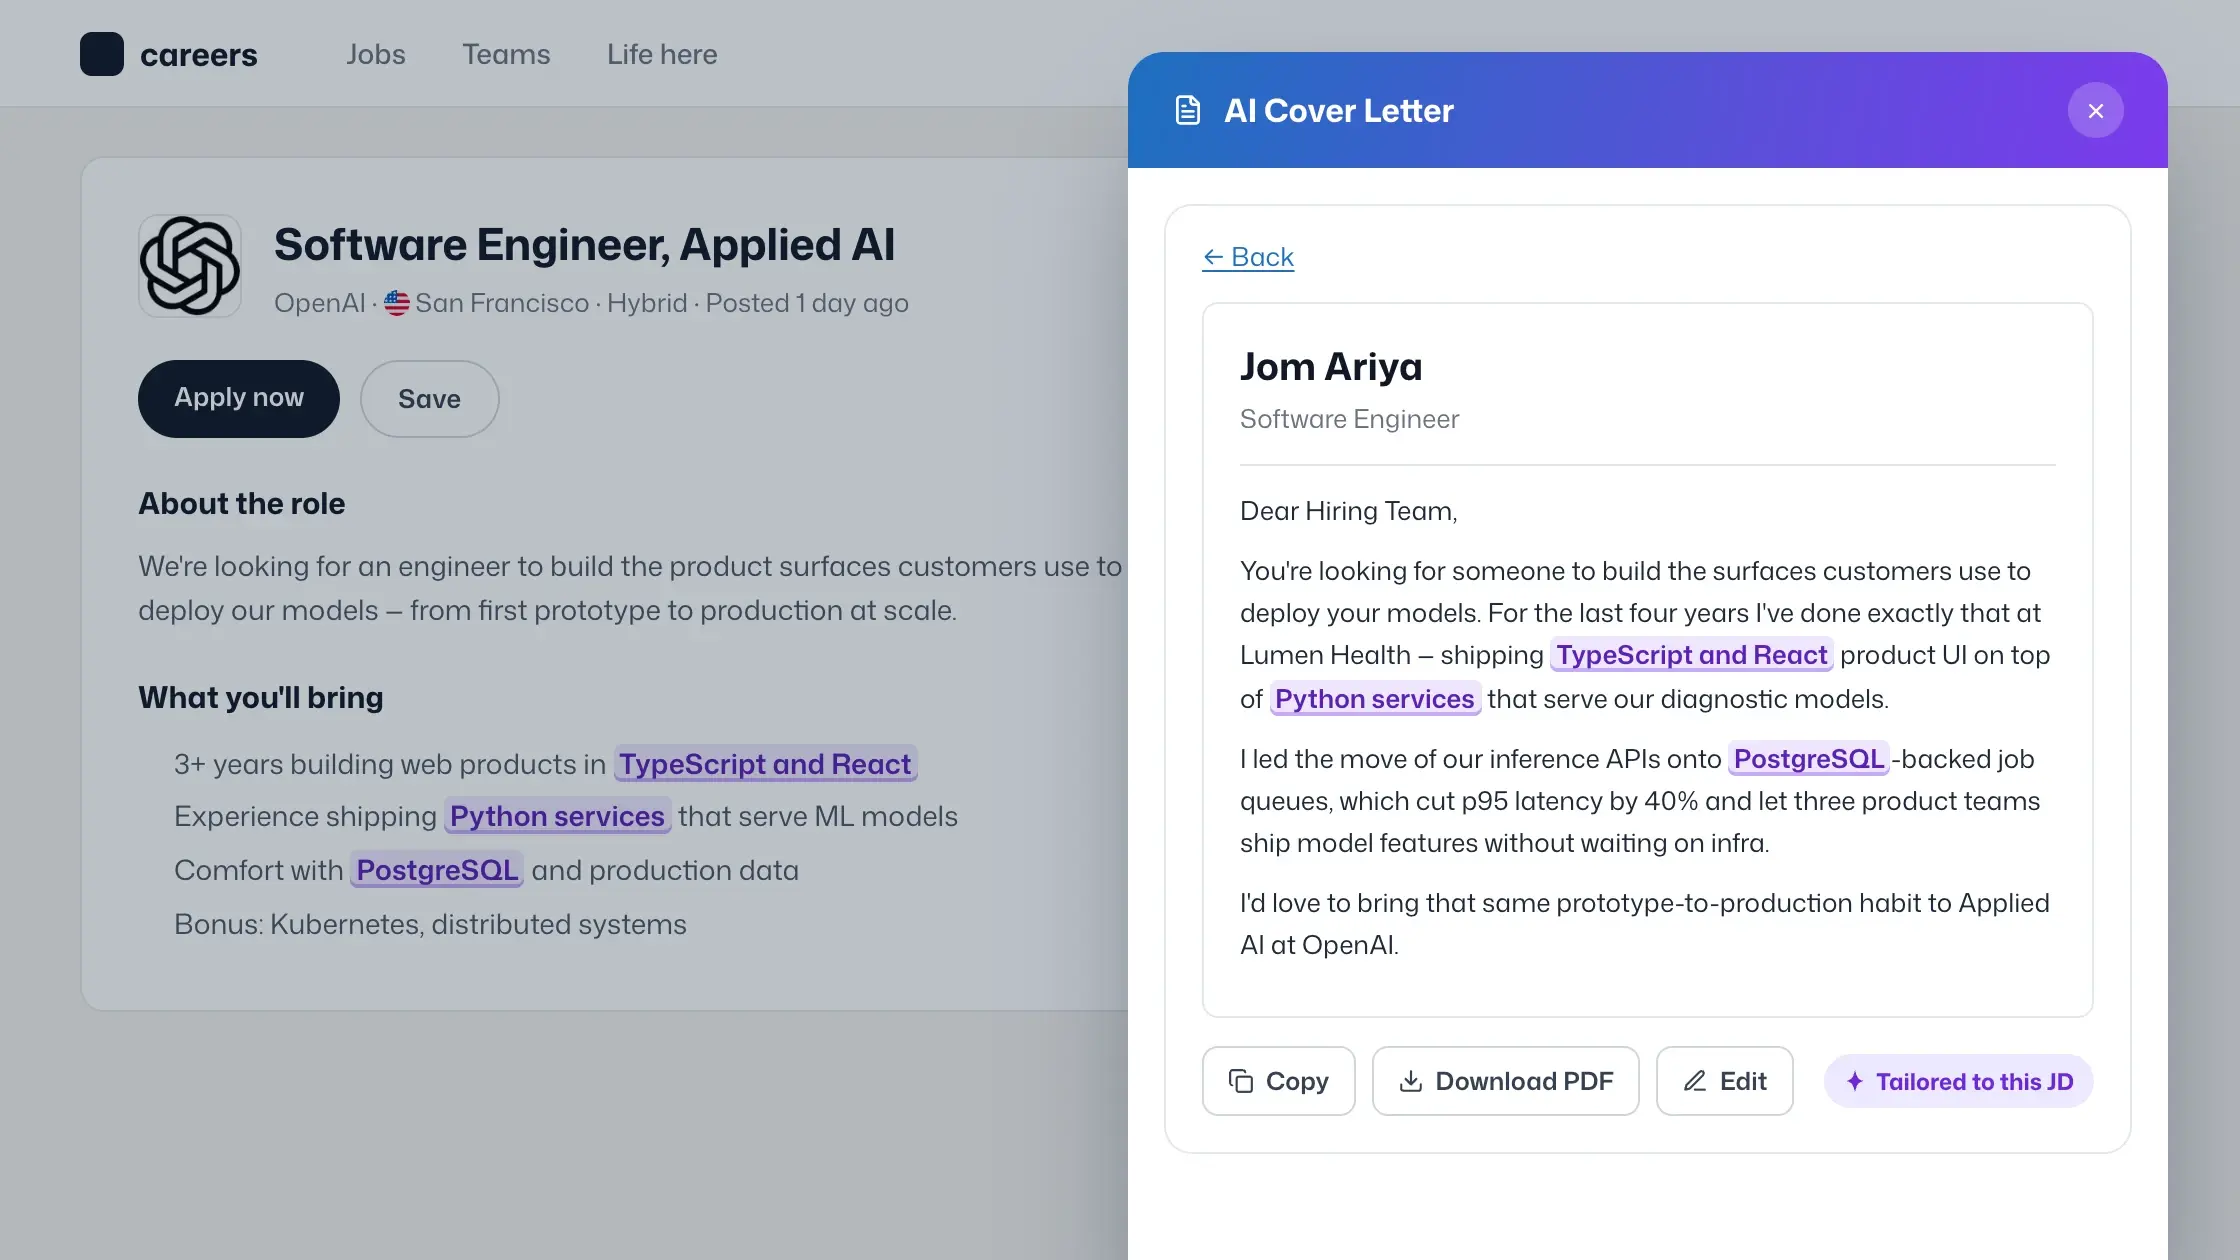This screenshot has width=2240, height=1260.
Task: Click the careers logo square
Action: 102,54
